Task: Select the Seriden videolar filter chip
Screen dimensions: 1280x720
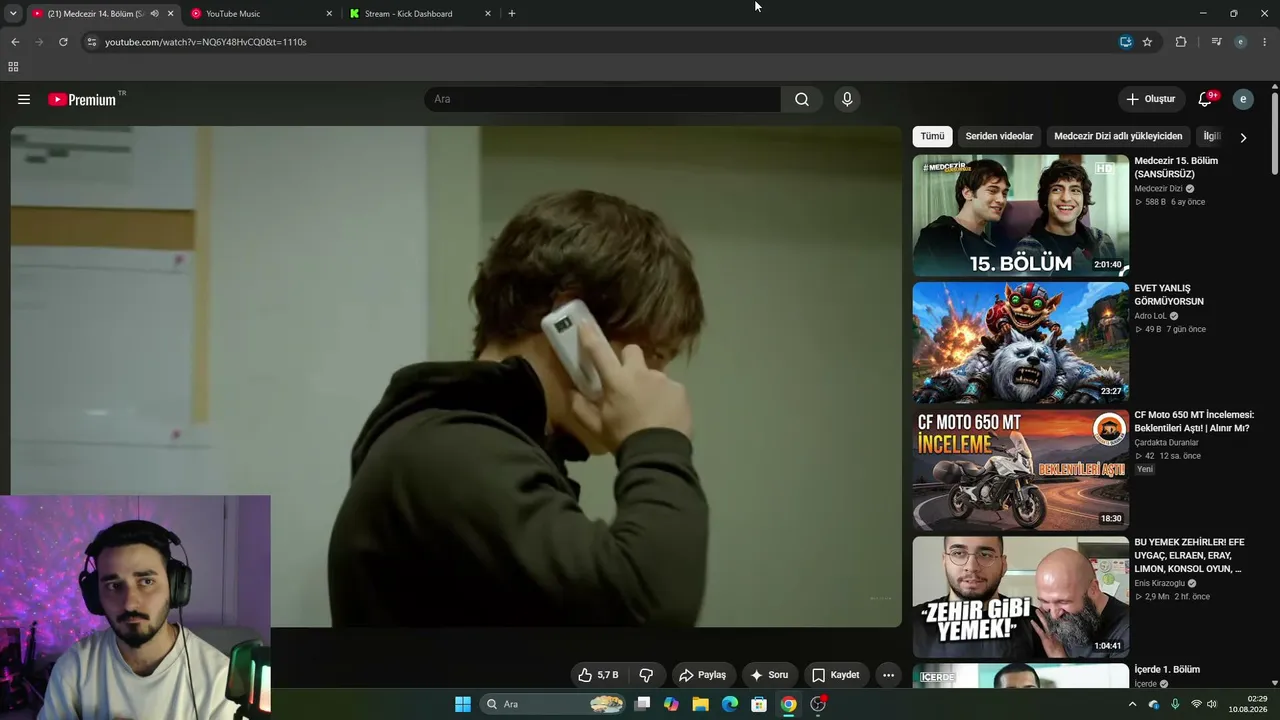Action: tap(999, 136)
